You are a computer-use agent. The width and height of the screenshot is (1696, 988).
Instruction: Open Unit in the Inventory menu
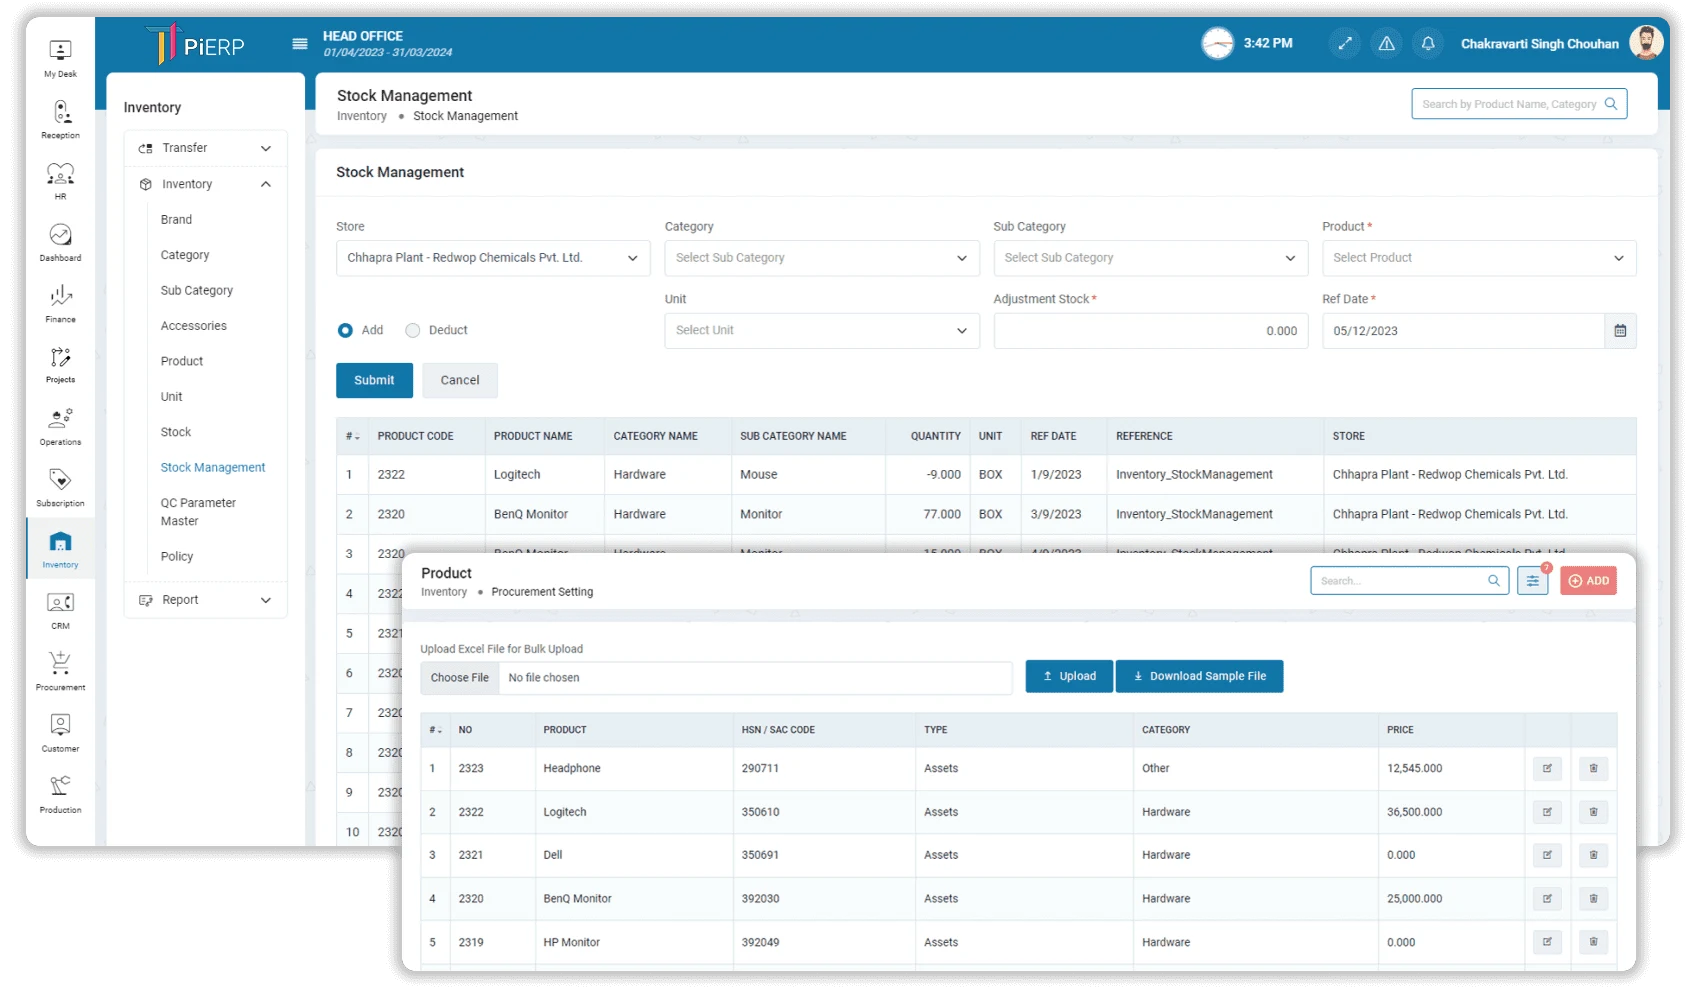tap(172, 397)
